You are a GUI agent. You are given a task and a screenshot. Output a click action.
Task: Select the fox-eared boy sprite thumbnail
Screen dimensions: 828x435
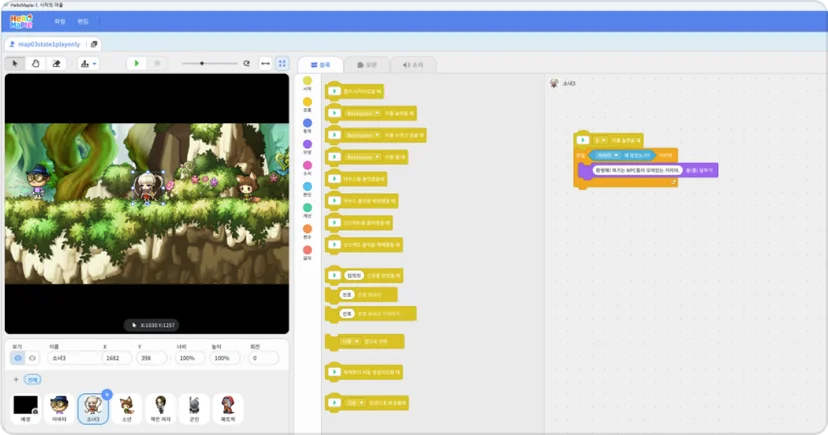coord(127,408)
